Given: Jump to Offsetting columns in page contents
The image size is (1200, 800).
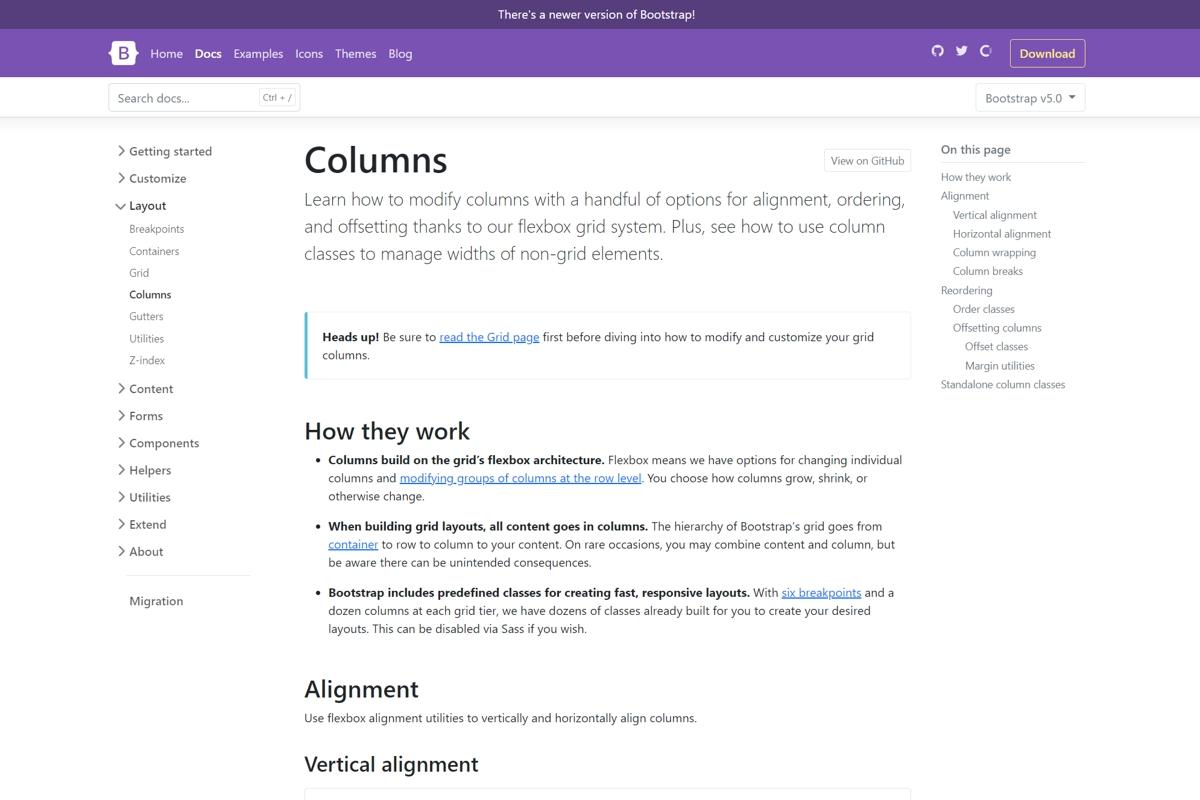Looking at the screenshot, I should tap(997, 328).
